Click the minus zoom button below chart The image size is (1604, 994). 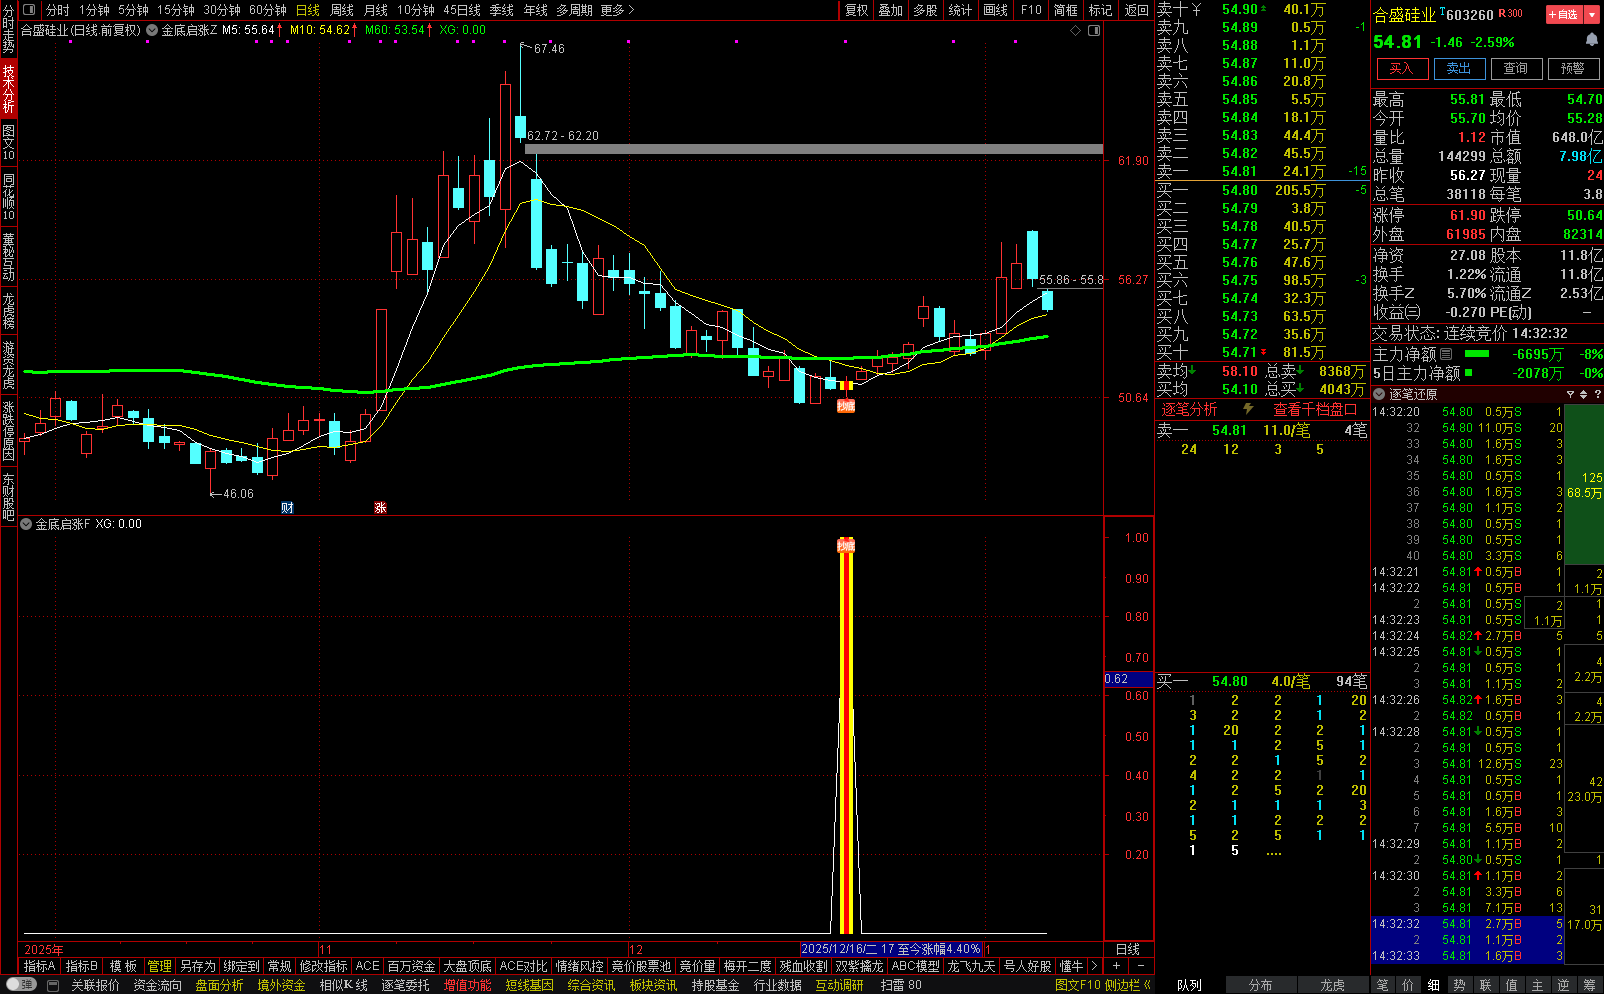pyautogui.click(x=1141, y=966)
